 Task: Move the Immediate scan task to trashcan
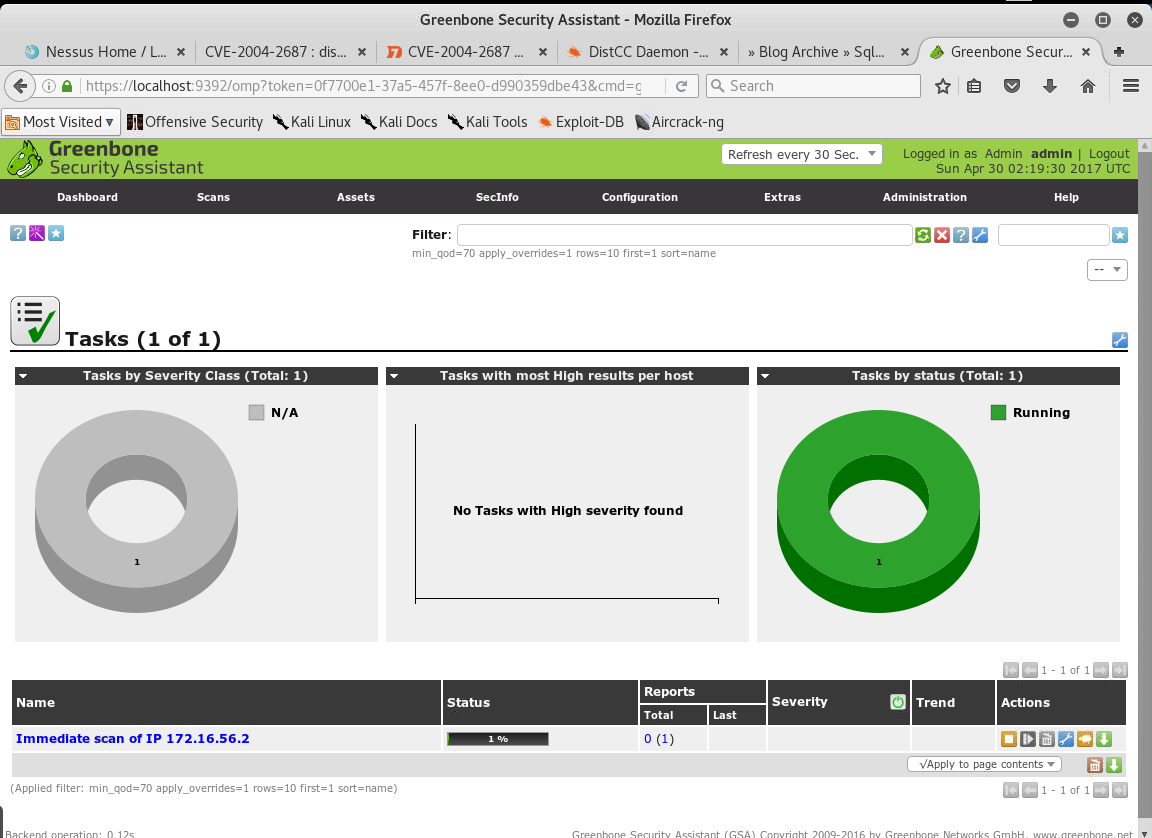(1047, 739)
